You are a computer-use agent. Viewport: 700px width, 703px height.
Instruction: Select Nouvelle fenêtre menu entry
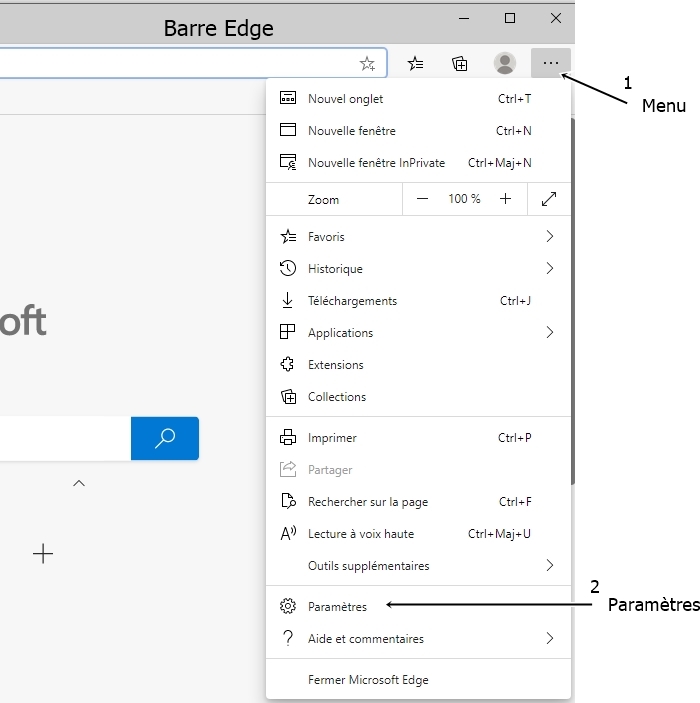pyautogui.click(x=418, y=130)
